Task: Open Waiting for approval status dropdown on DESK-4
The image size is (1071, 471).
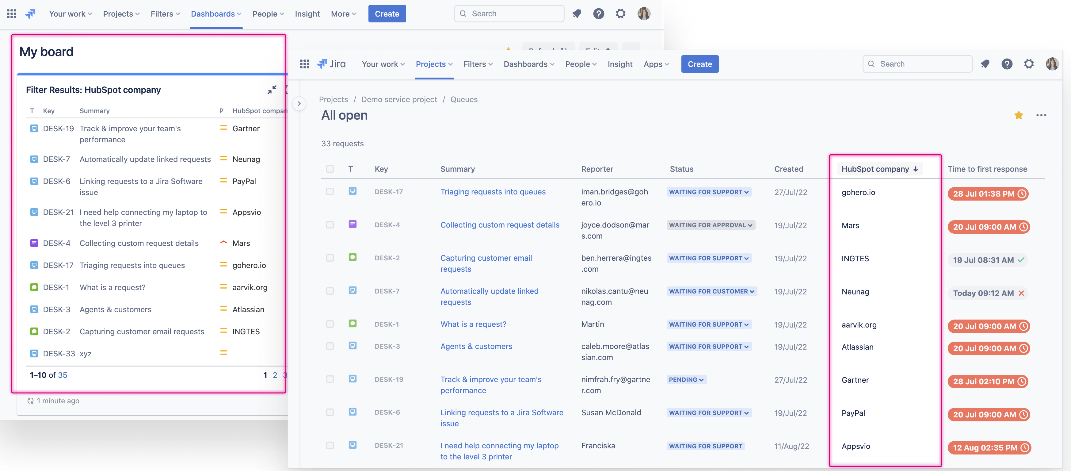Action: click(x=711, y=225)
